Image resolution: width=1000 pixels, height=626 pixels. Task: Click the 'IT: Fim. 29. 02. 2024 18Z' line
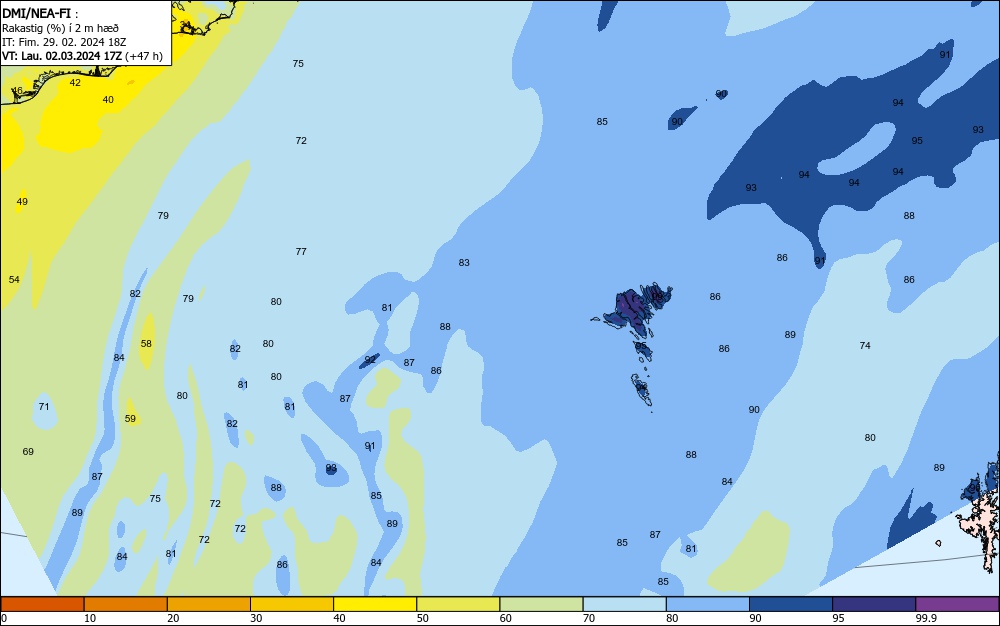click(64, 42)
